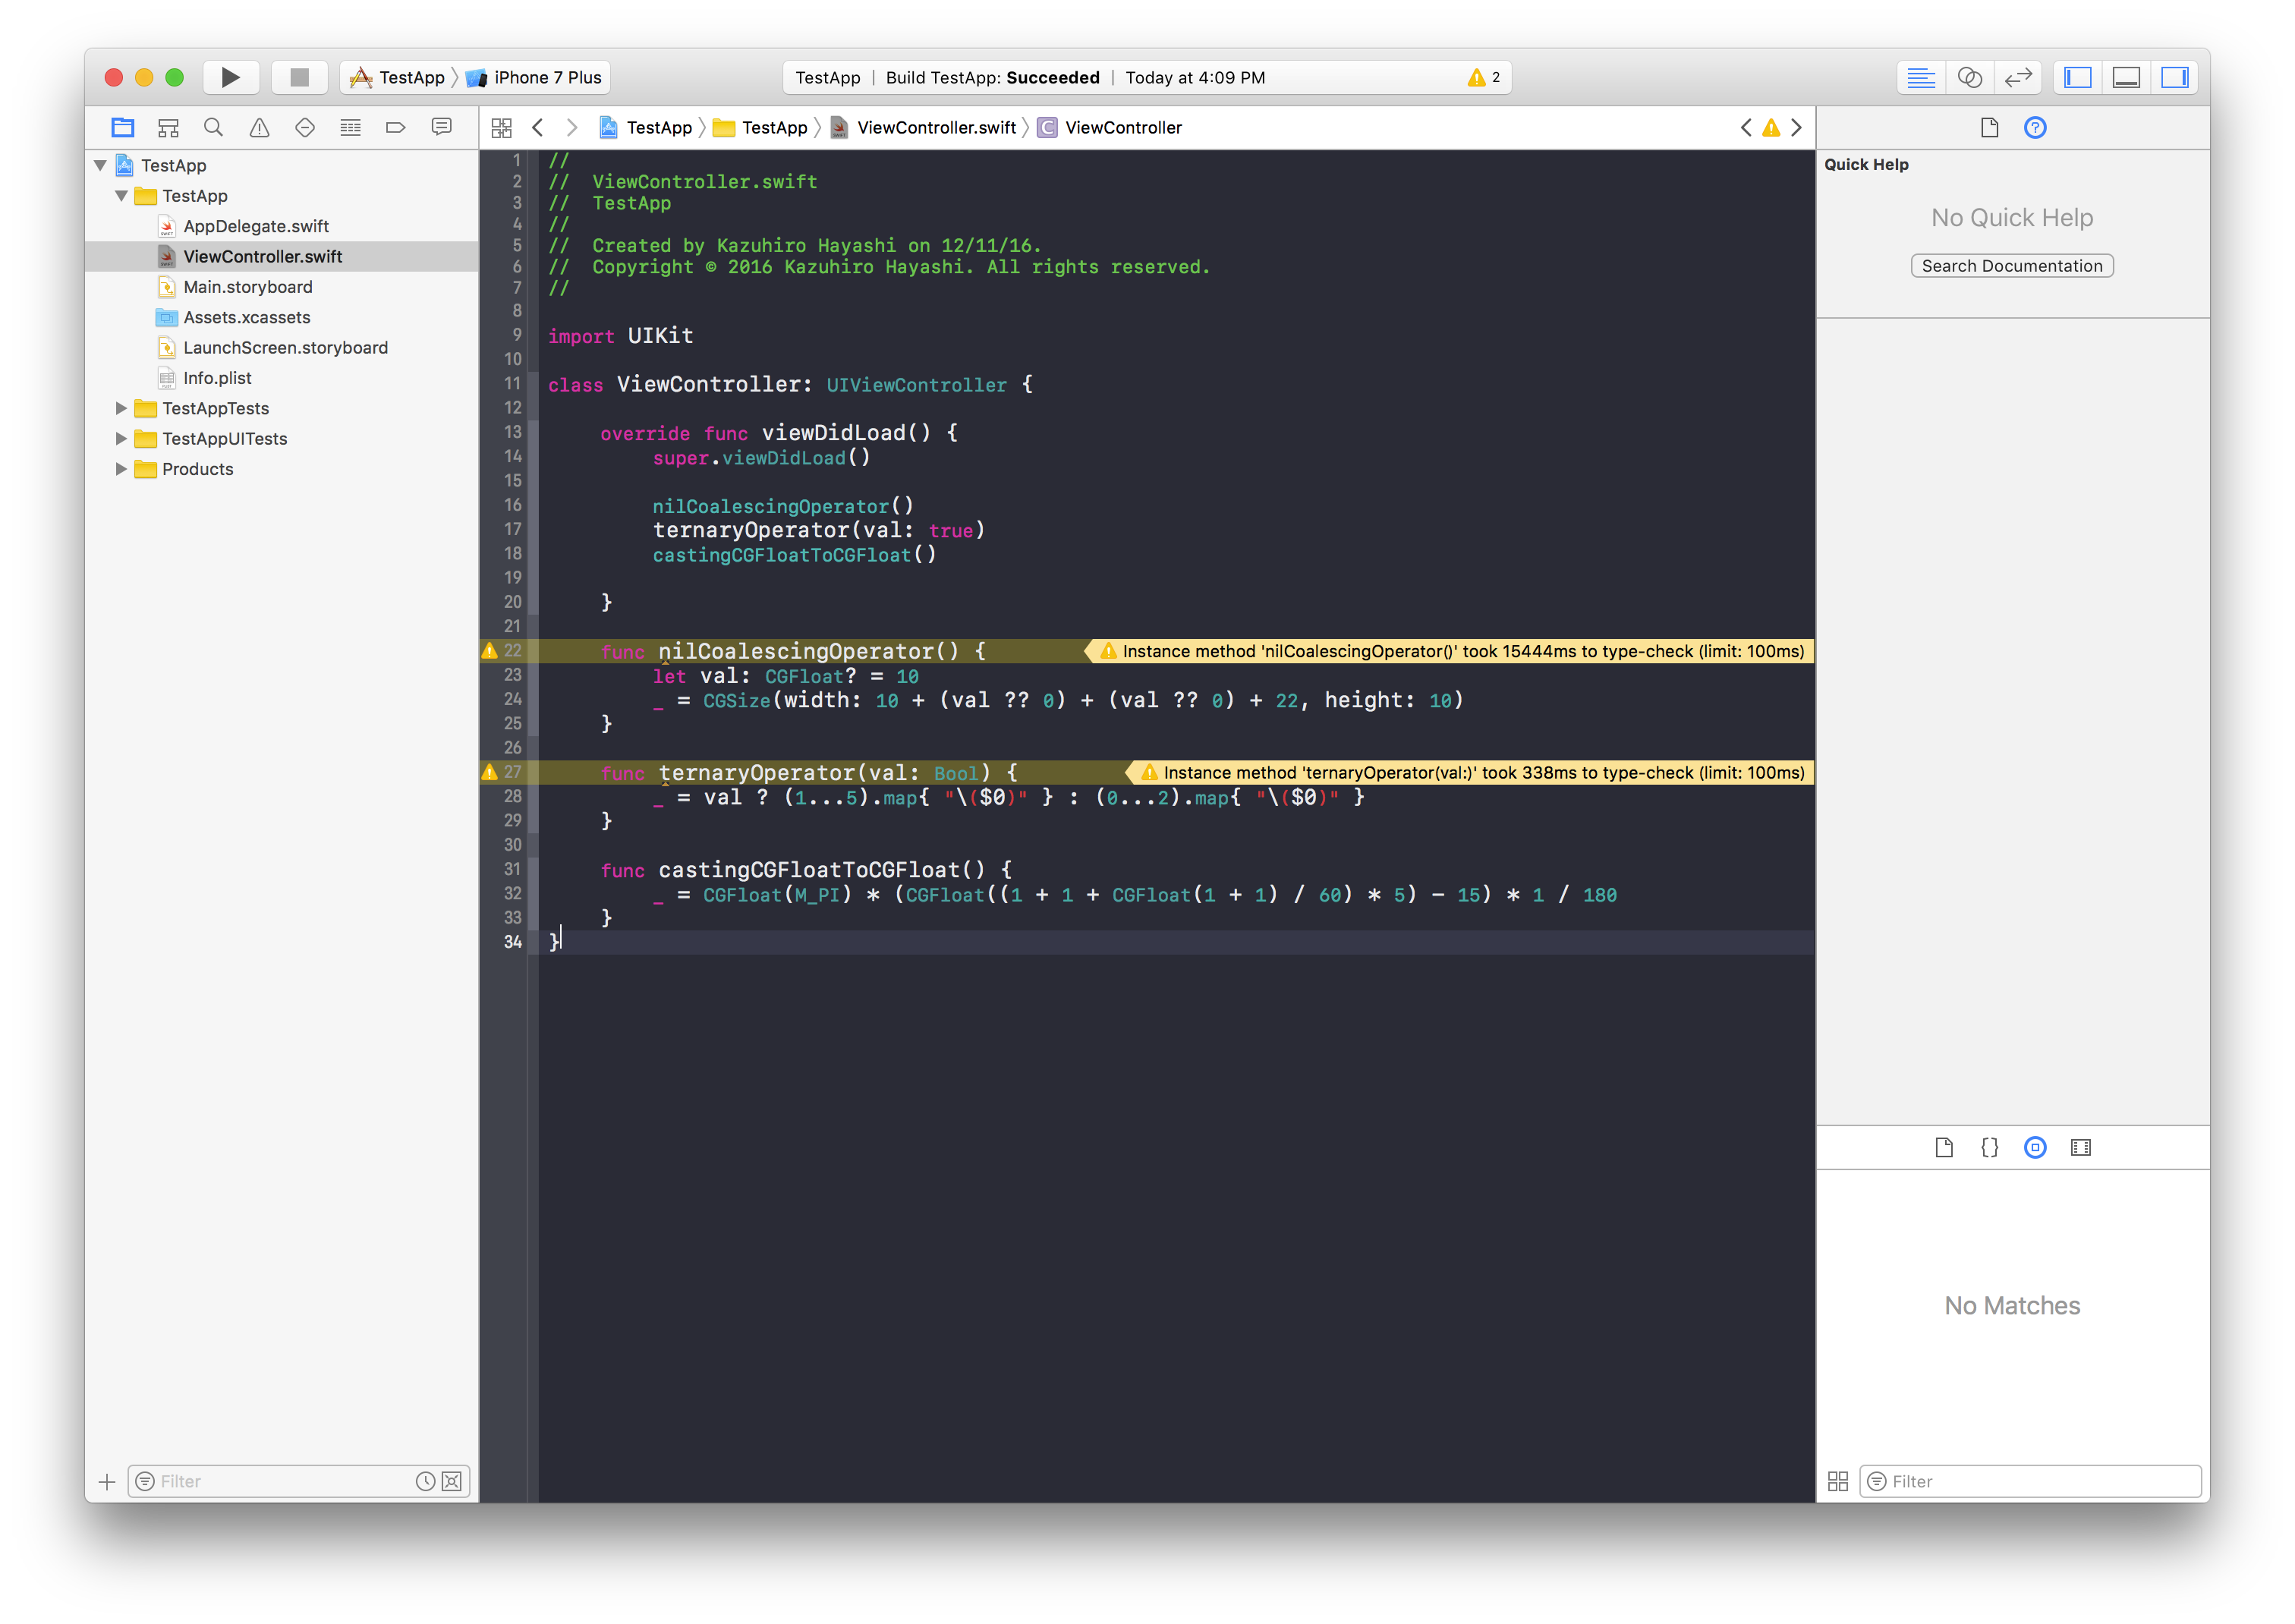
Task: Show the Debug area
Action: click(x=2126, y=77)
